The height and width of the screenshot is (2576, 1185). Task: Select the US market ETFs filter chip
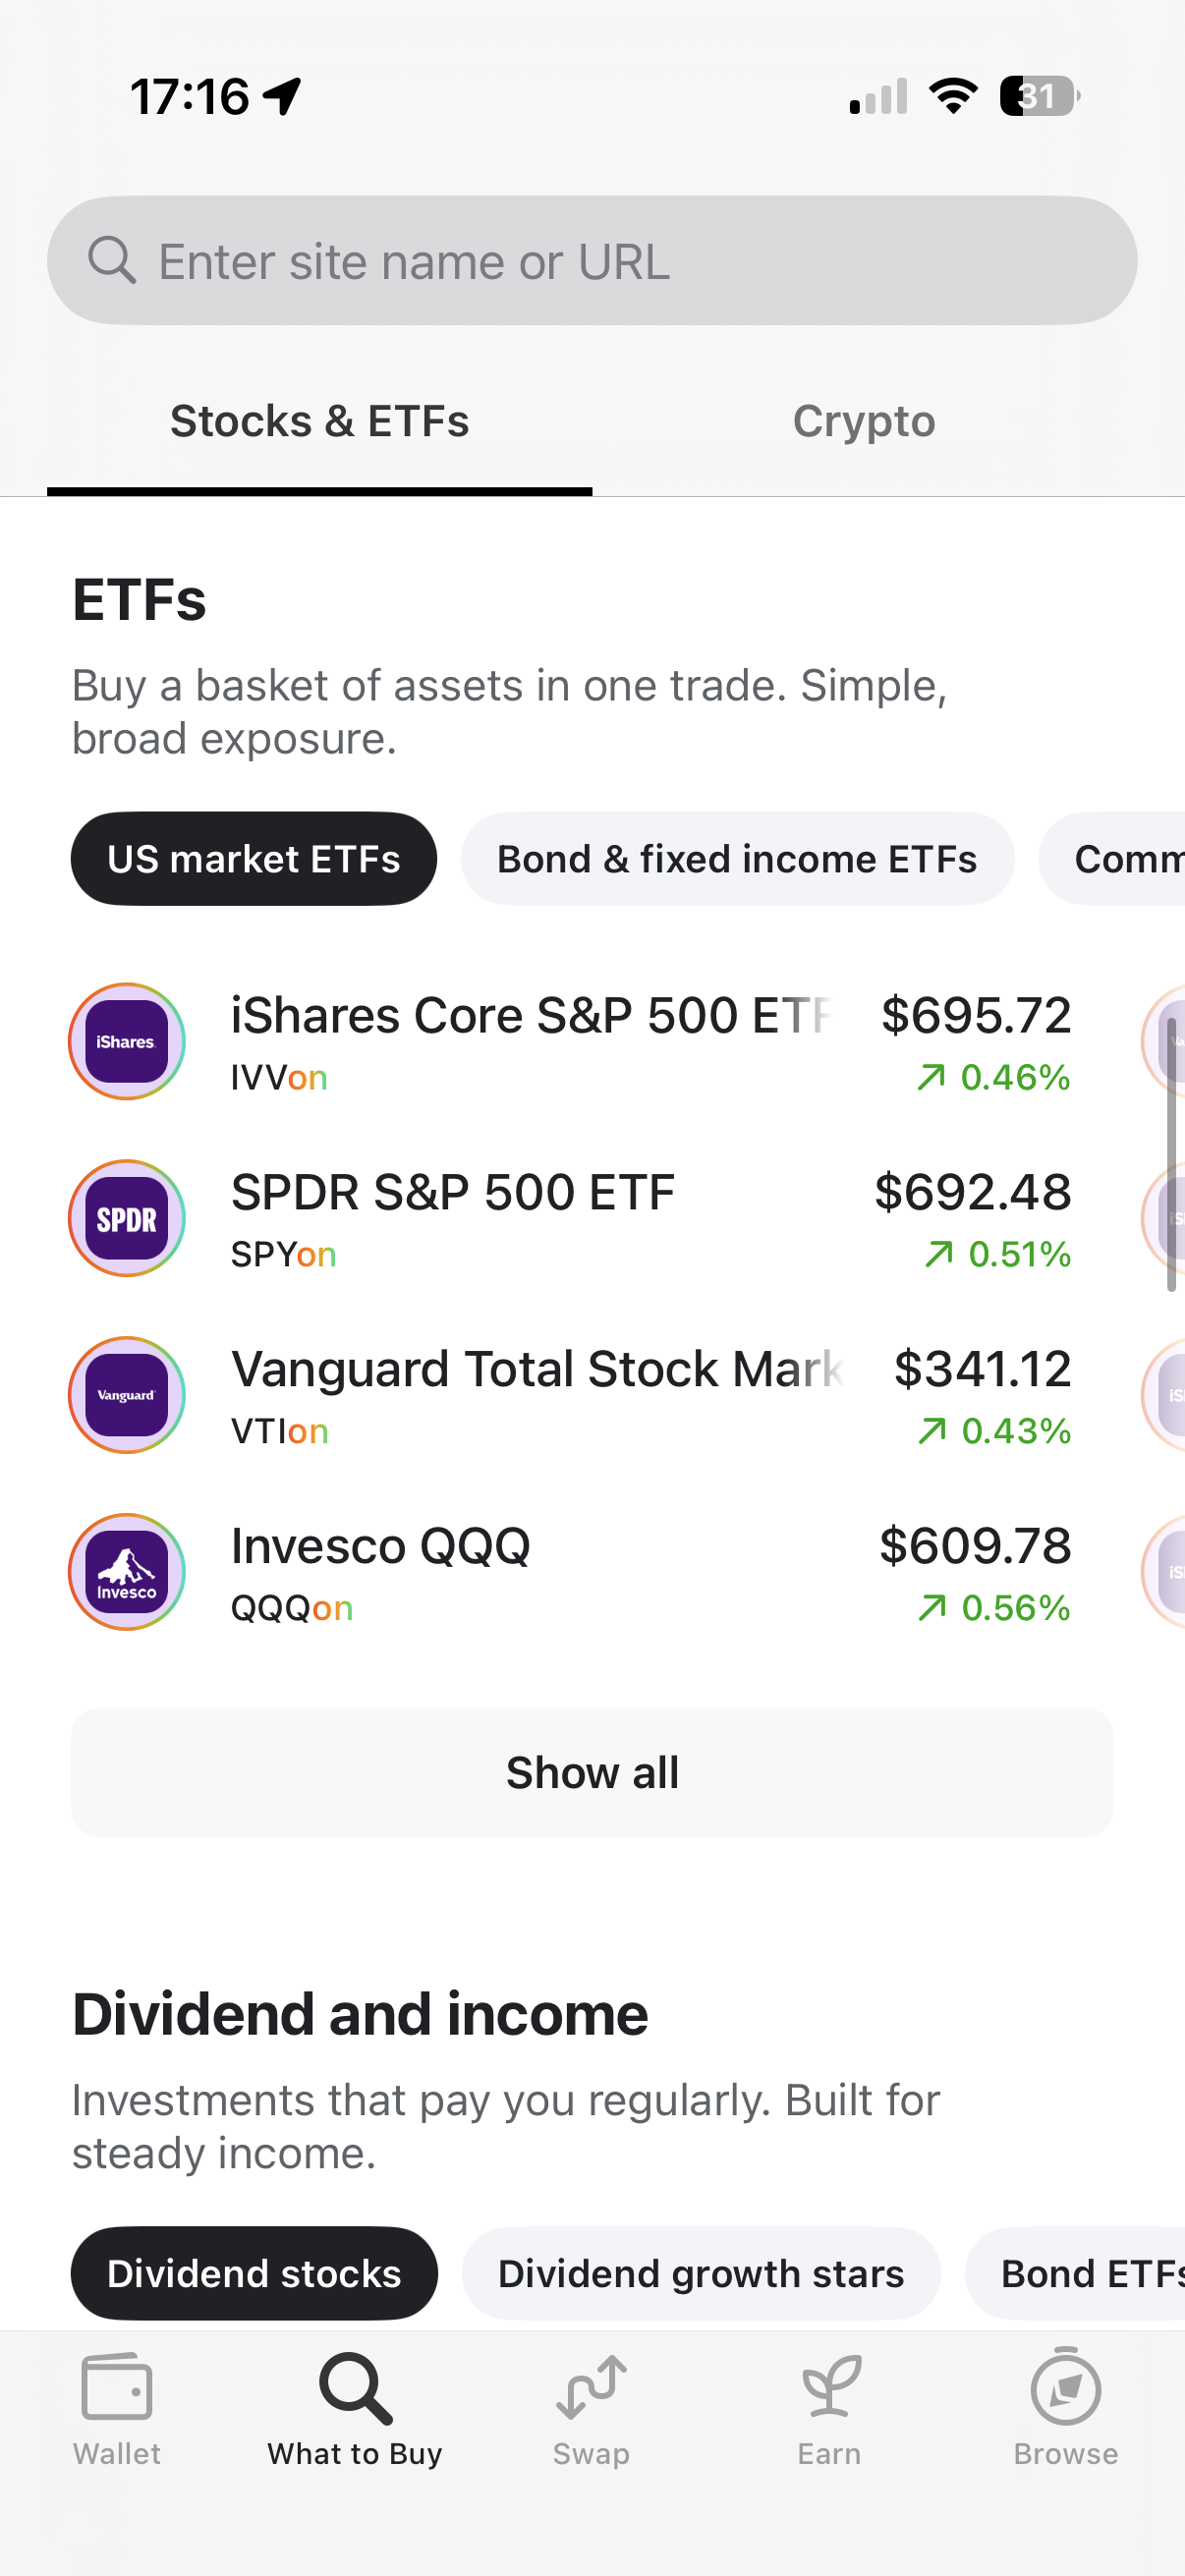(x=254, y=859)
